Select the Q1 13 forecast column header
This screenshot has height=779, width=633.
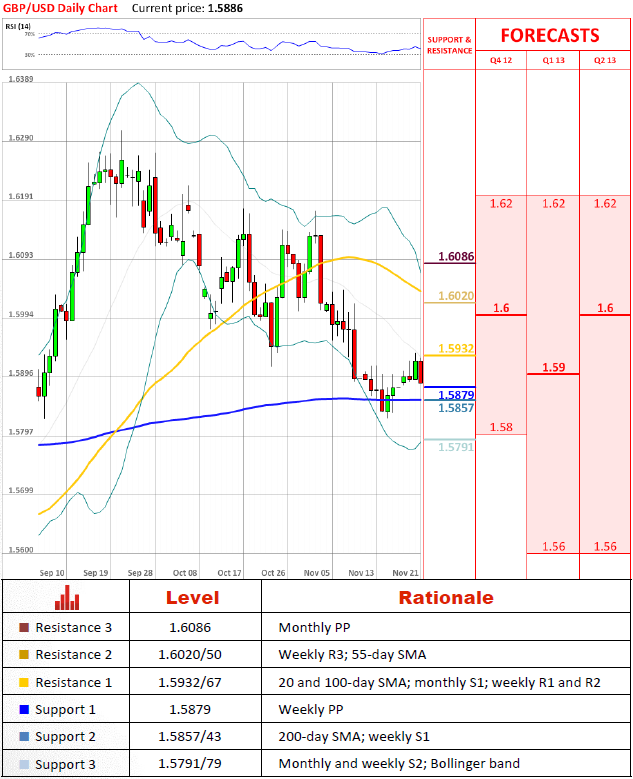tap(553, 61)
